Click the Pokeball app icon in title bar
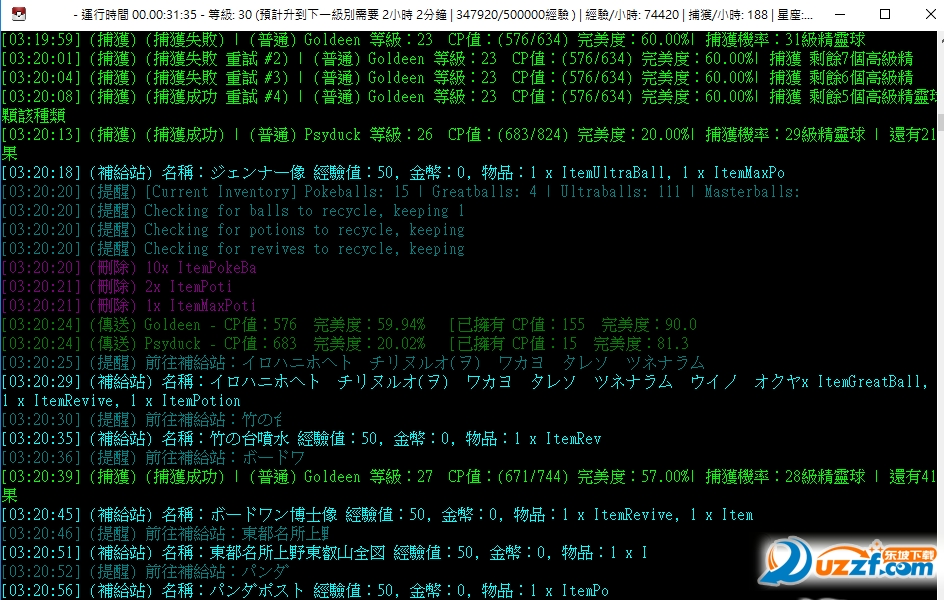 pos(19,14)
